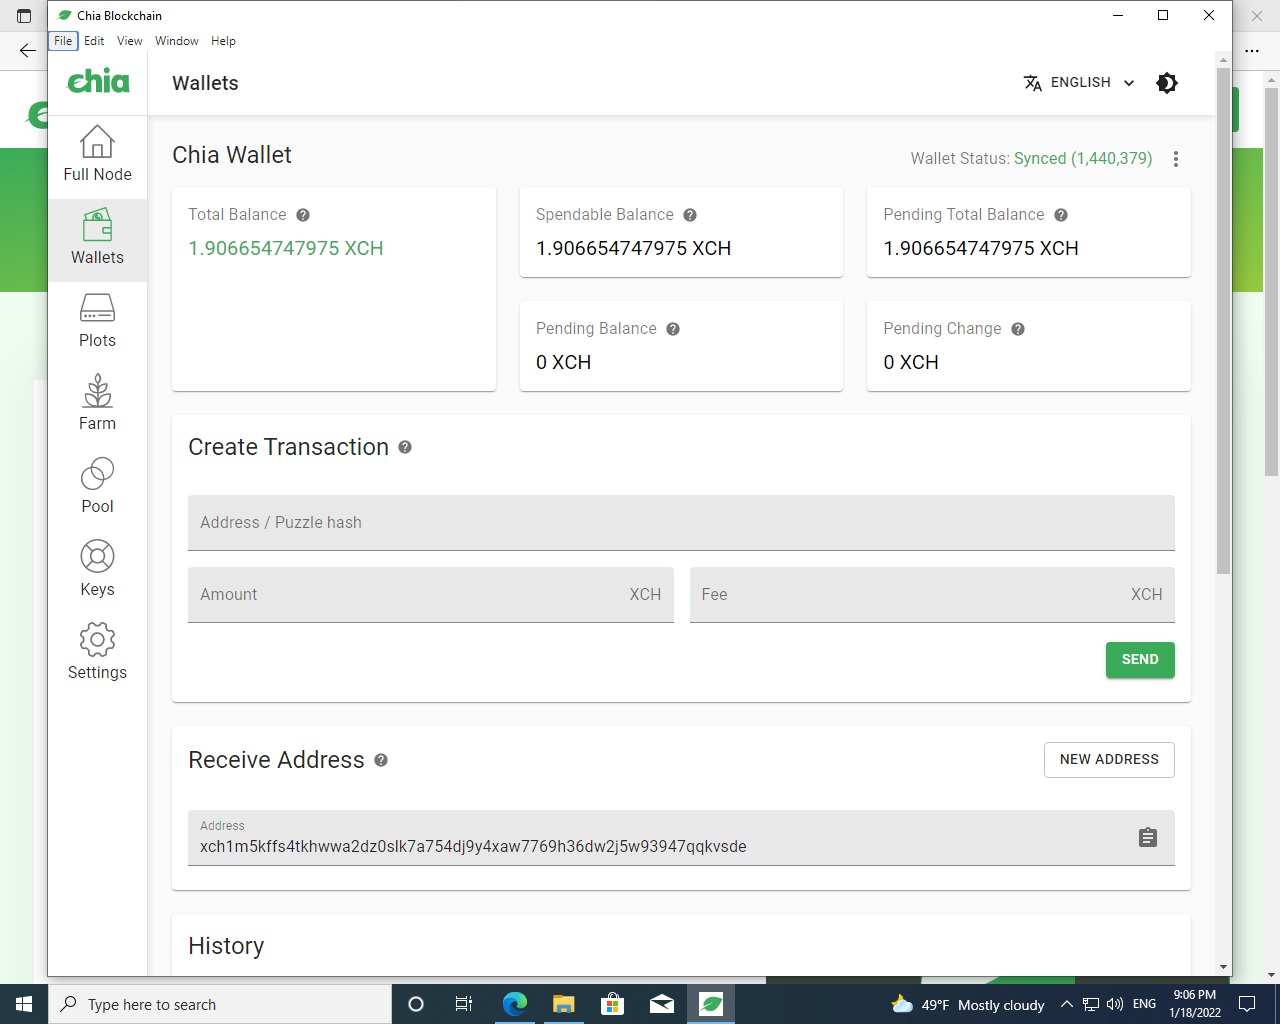Open the File menu
This screenshot has width=1280, height=1024.
[63, 41]
